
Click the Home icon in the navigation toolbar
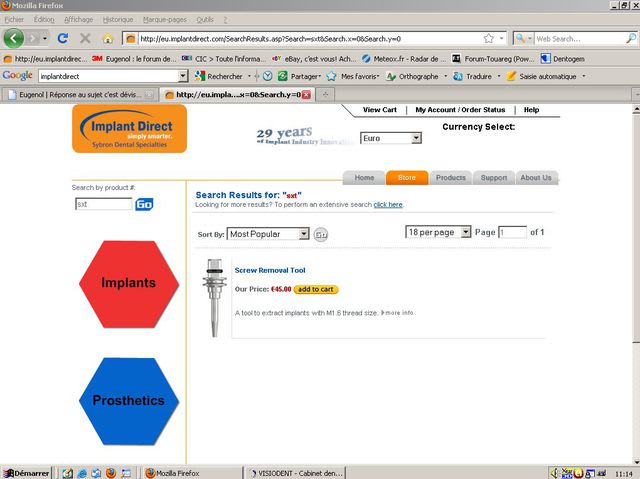point(108,39)
